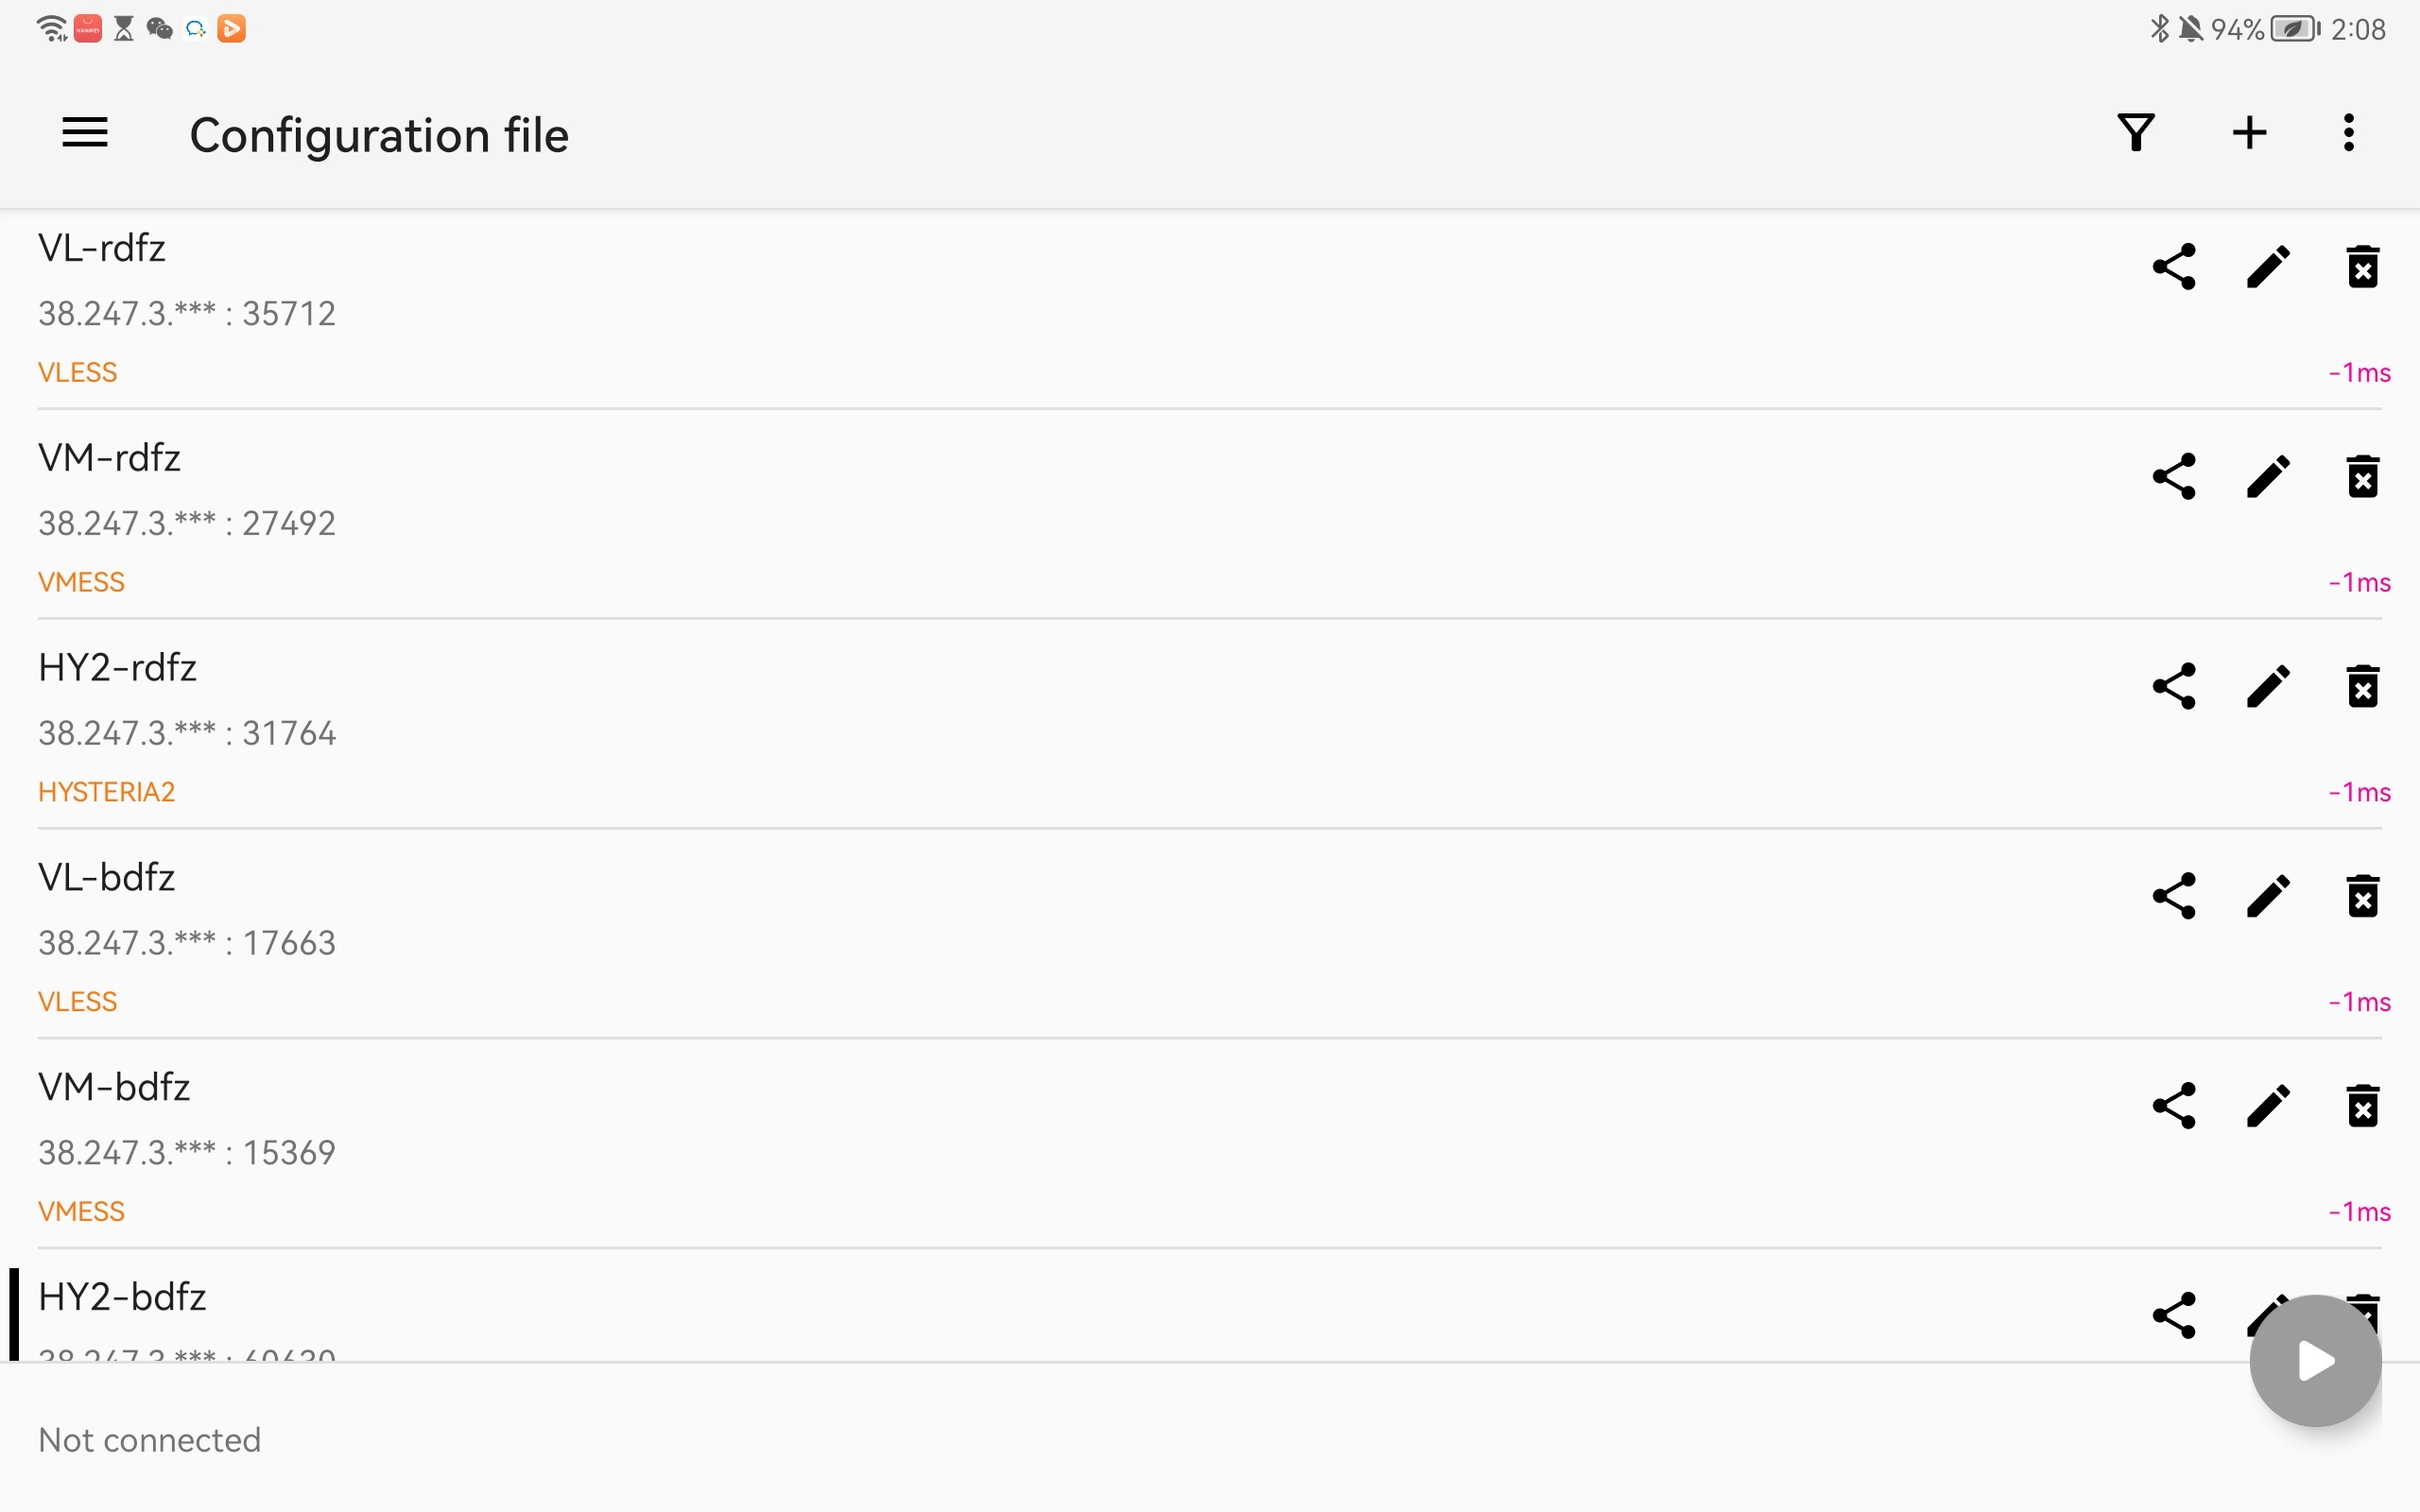Delete the VM-bdfz configuration
Image resolution: width=2420 pixels, height=1512 pixels.
2362,1106
